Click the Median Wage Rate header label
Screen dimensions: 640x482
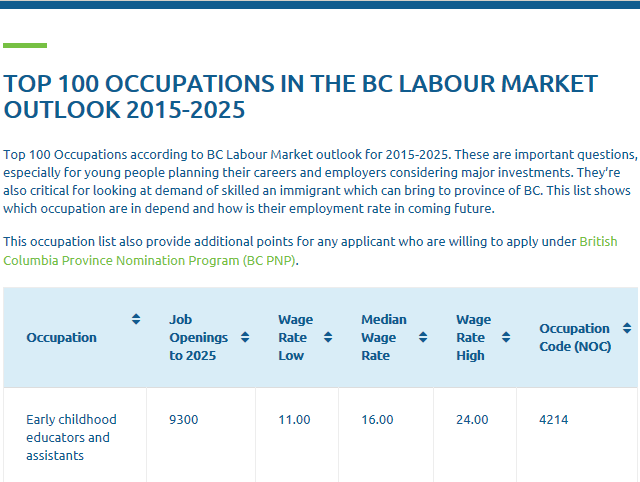[x=384, y=338]
